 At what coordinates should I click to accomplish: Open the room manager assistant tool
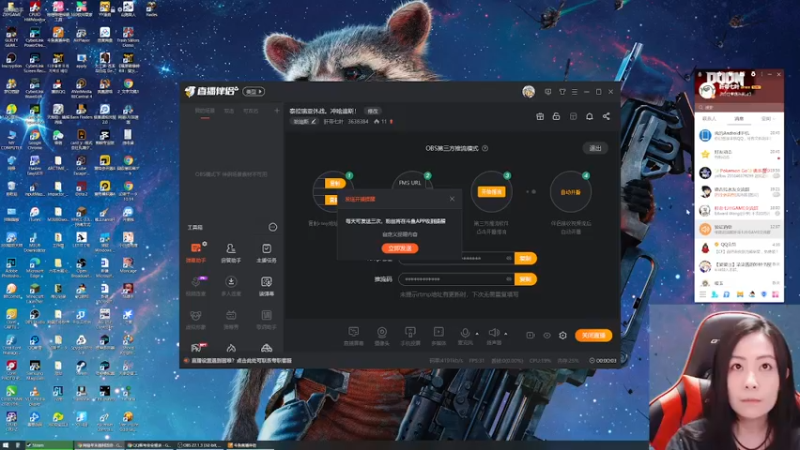tap(231, 253)
